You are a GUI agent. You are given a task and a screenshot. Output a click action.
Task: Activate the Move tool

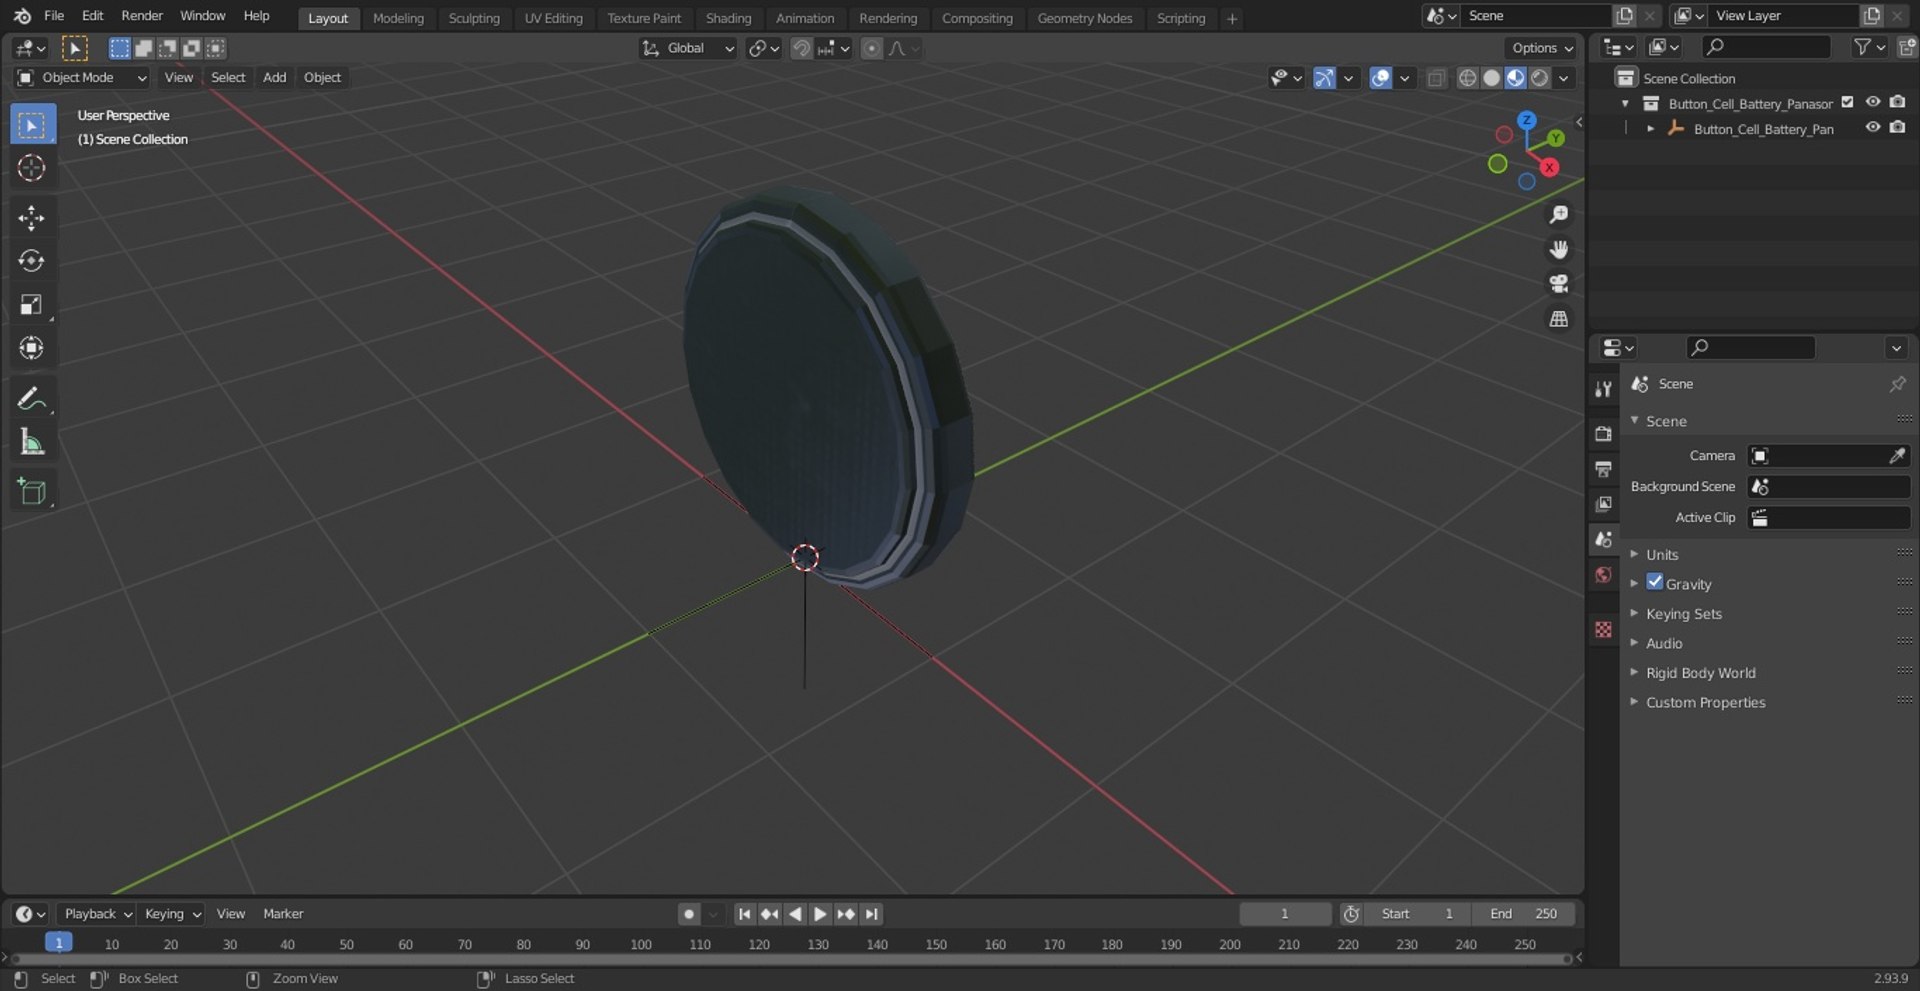click(32, 218)
